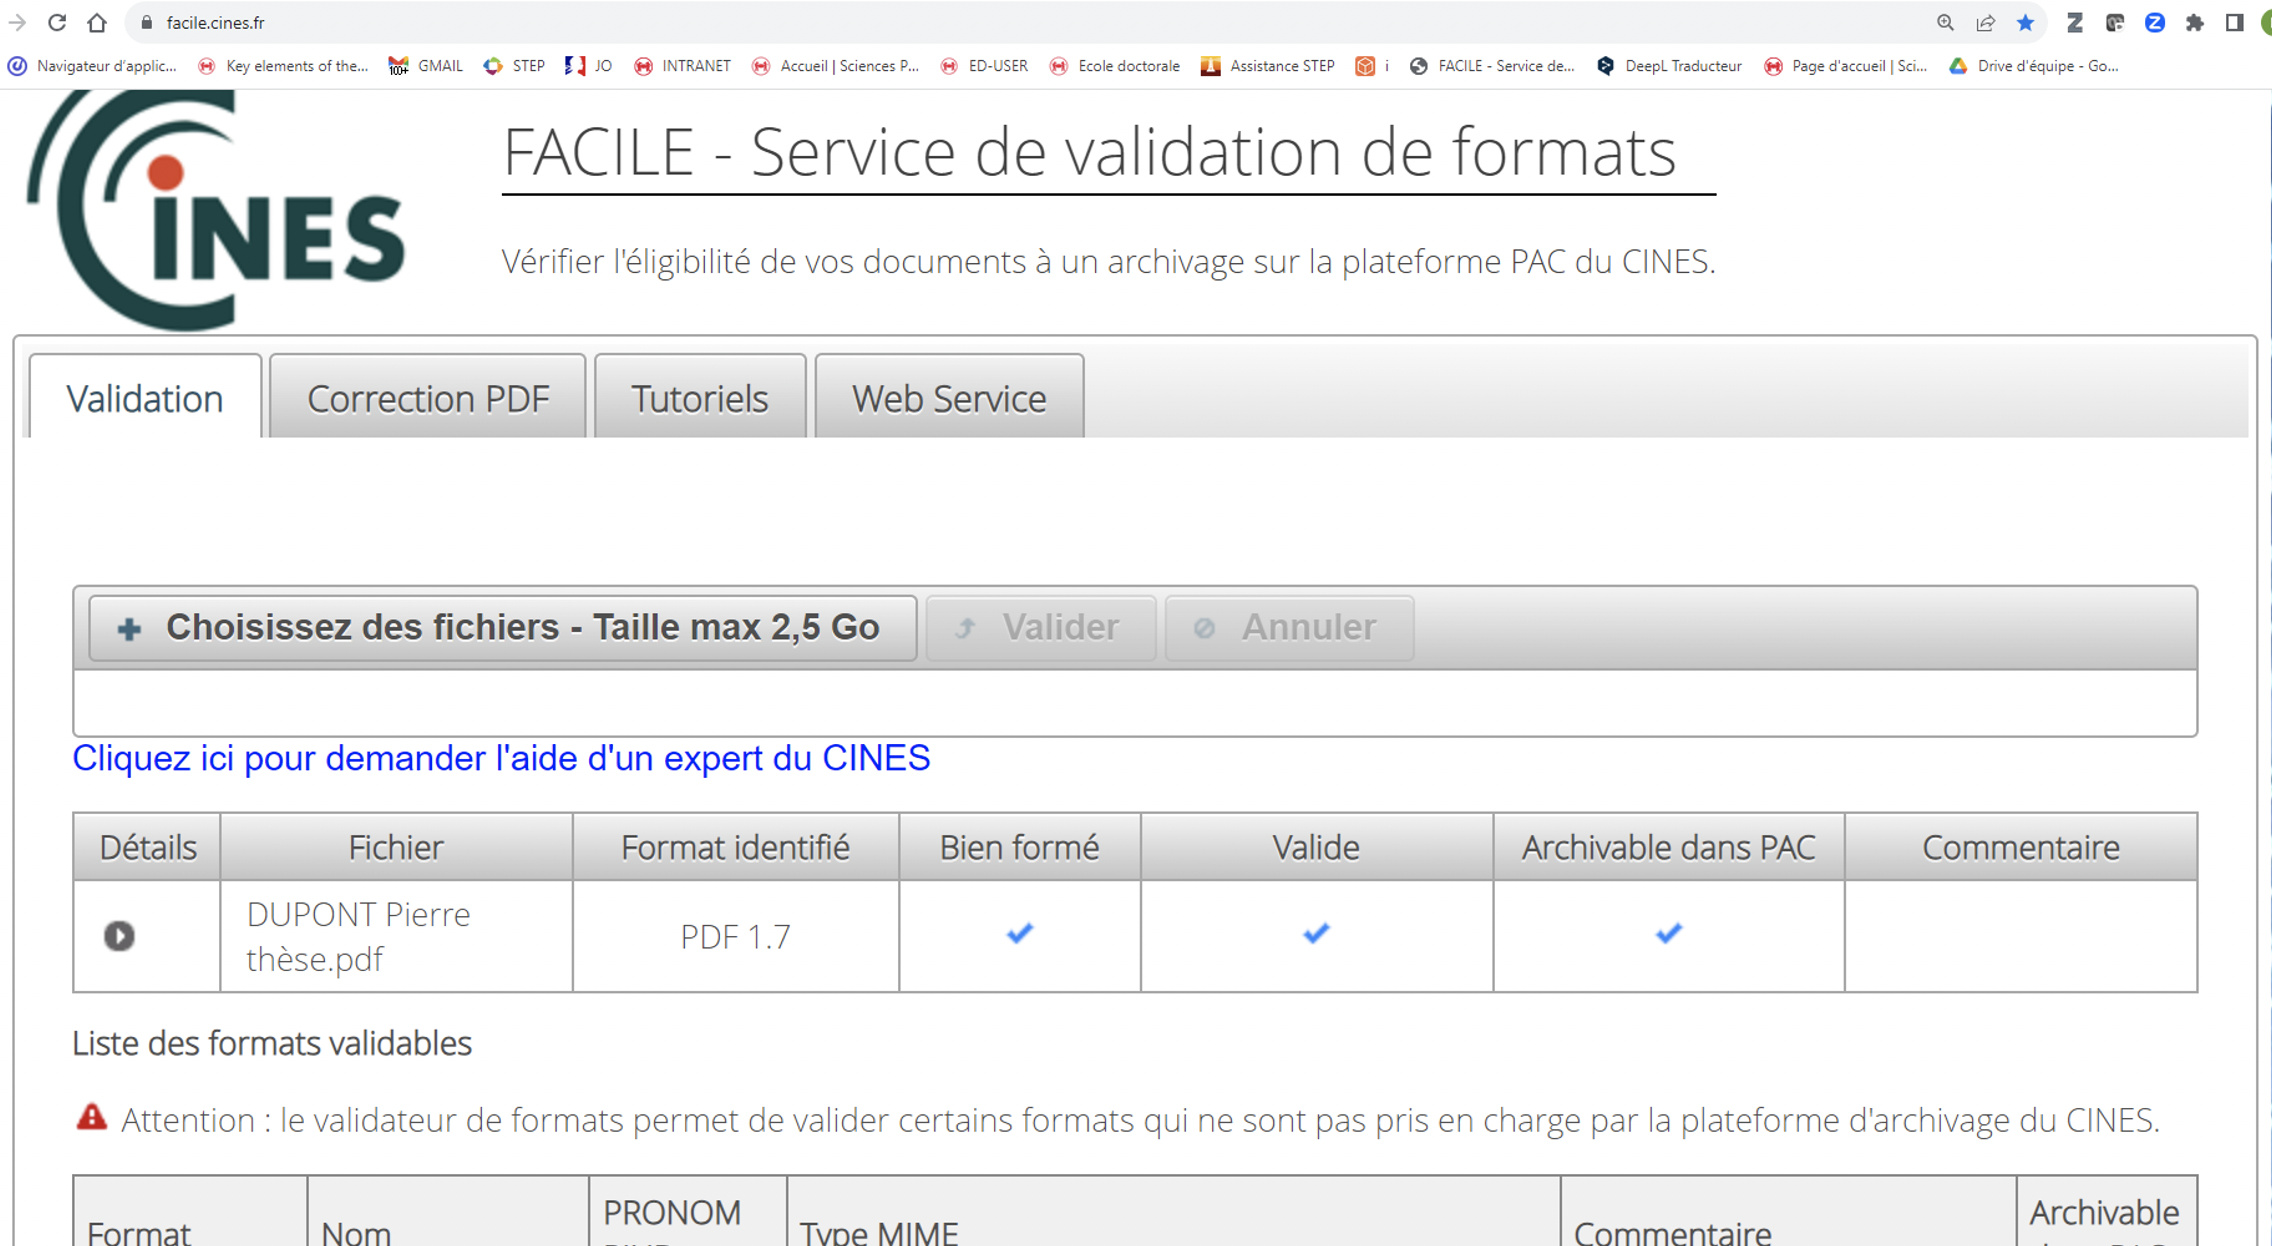
Task: Click the Bien formé column header
Action: pyautogui.click(x=1019, y=847)
